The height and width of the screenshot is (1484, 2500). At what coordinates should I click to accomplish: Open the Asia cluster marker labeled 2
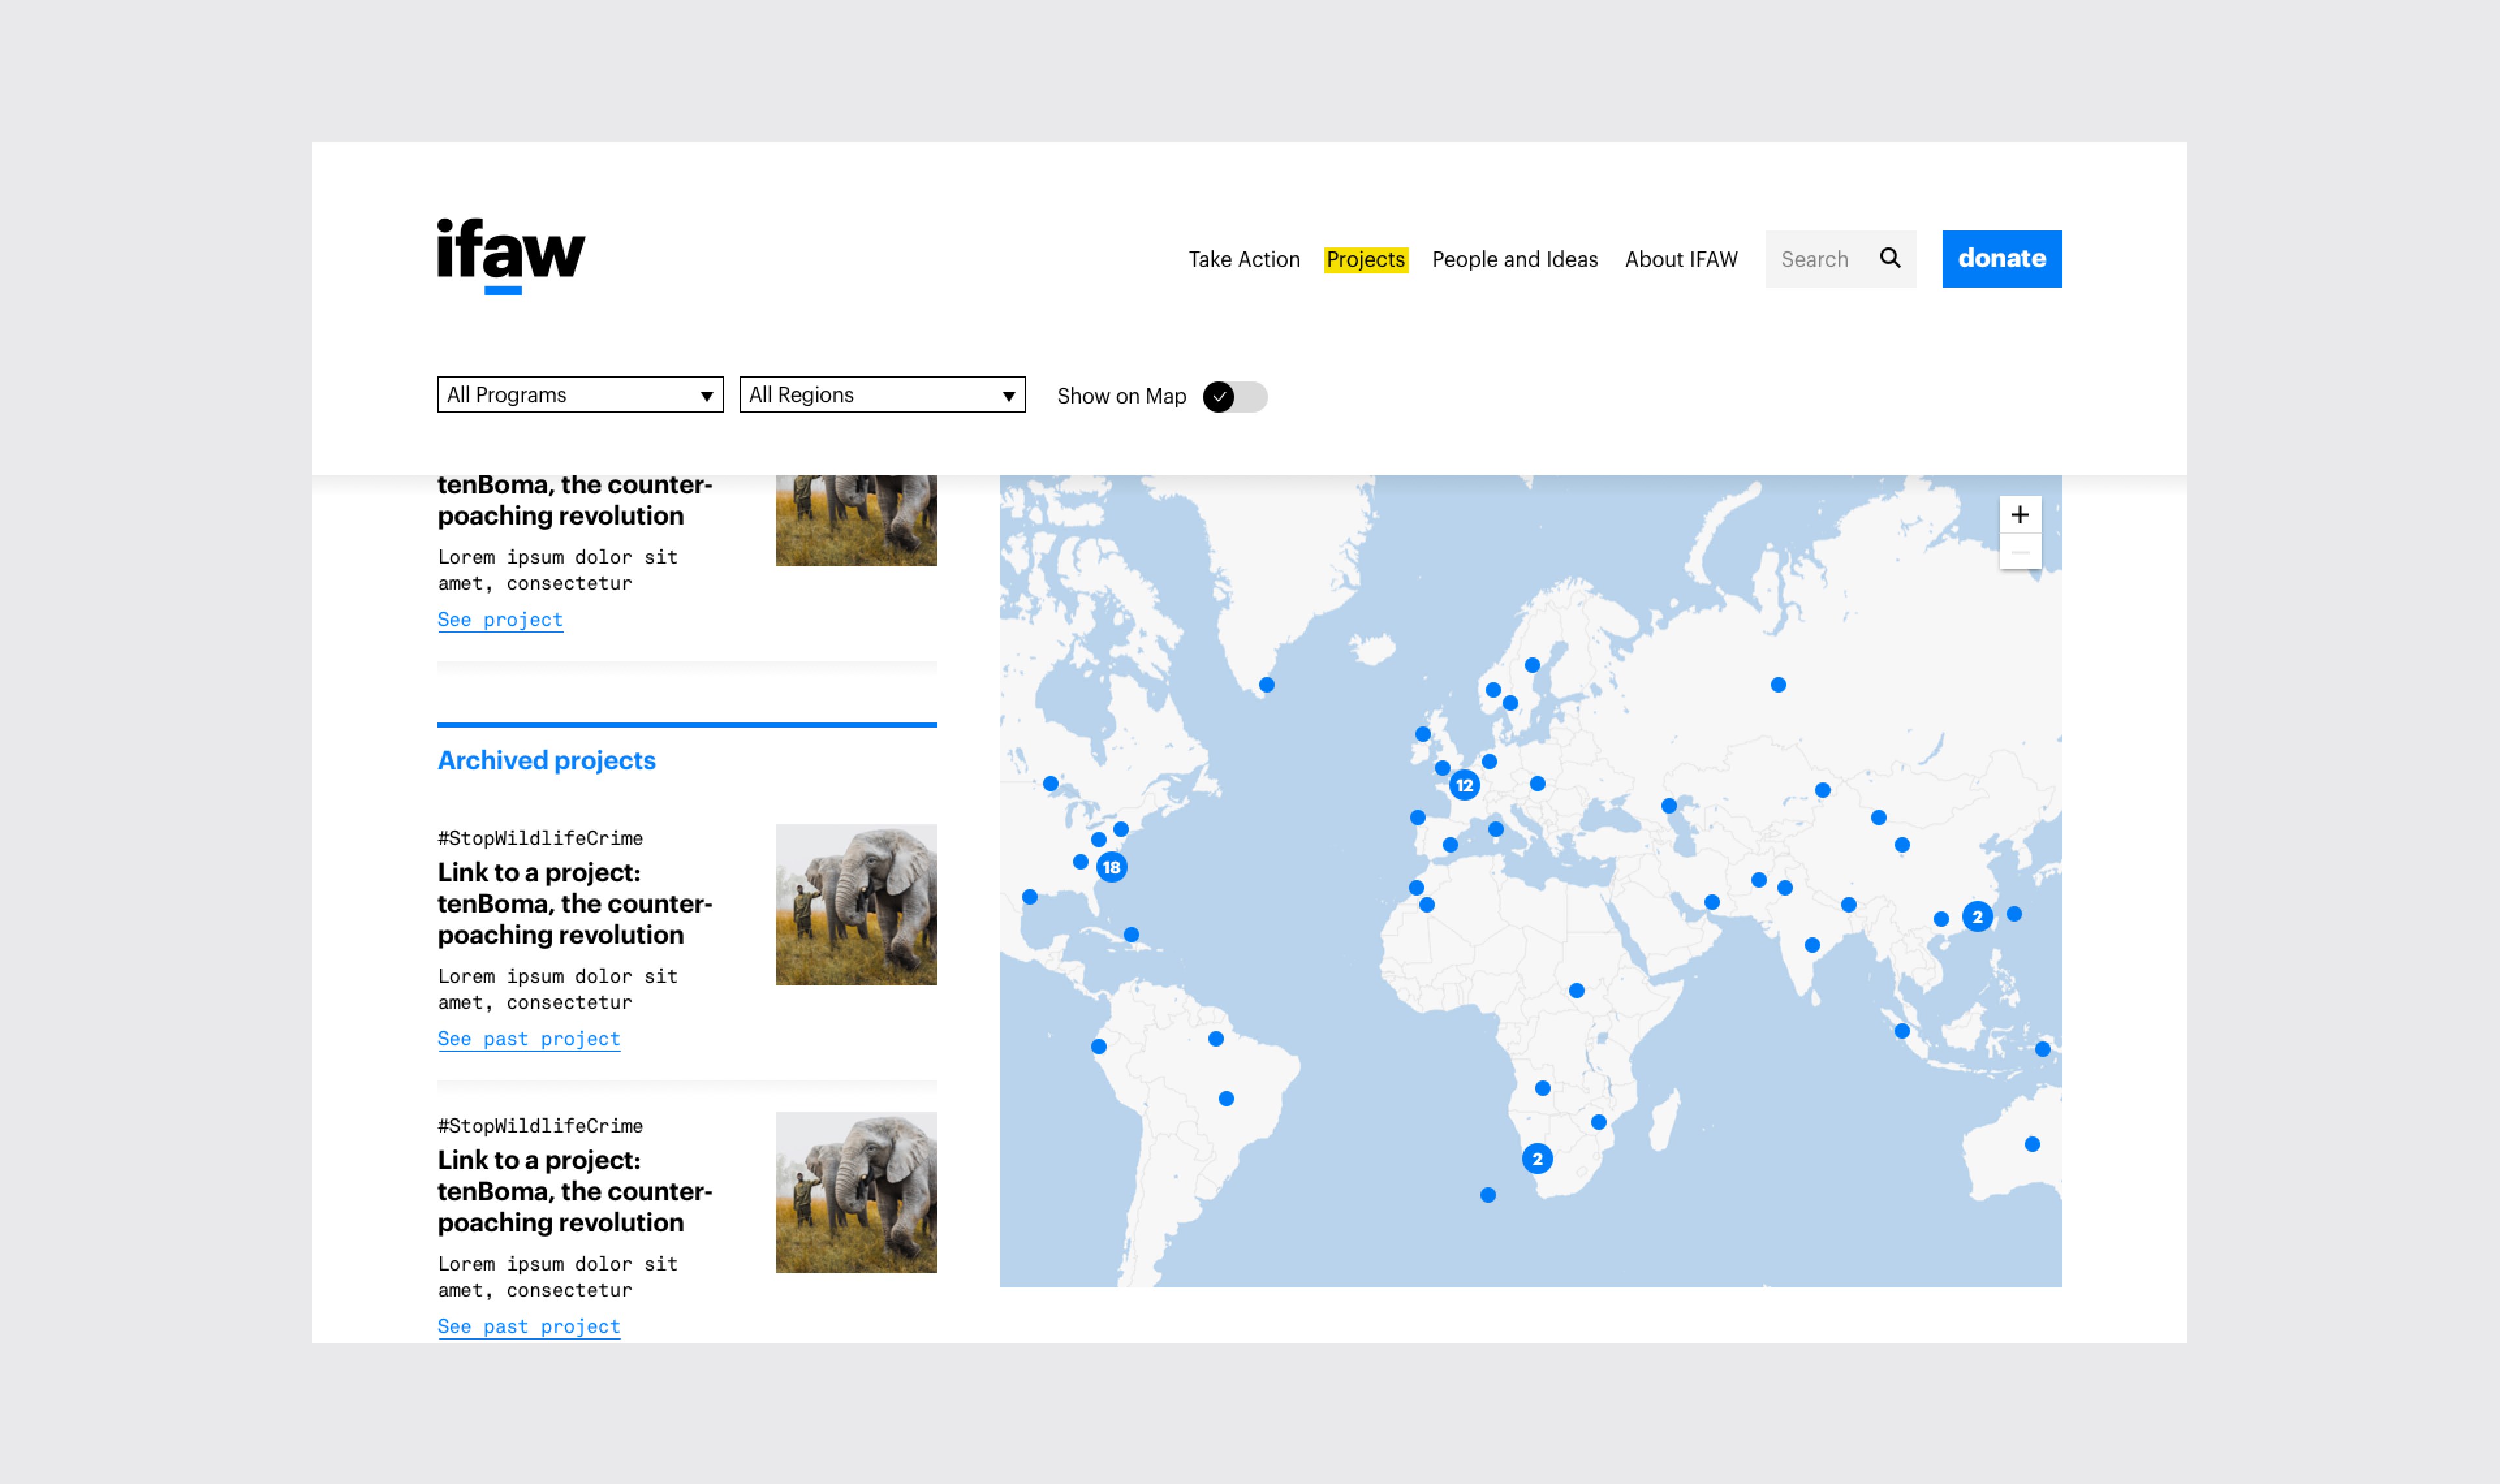(1977, 916)
